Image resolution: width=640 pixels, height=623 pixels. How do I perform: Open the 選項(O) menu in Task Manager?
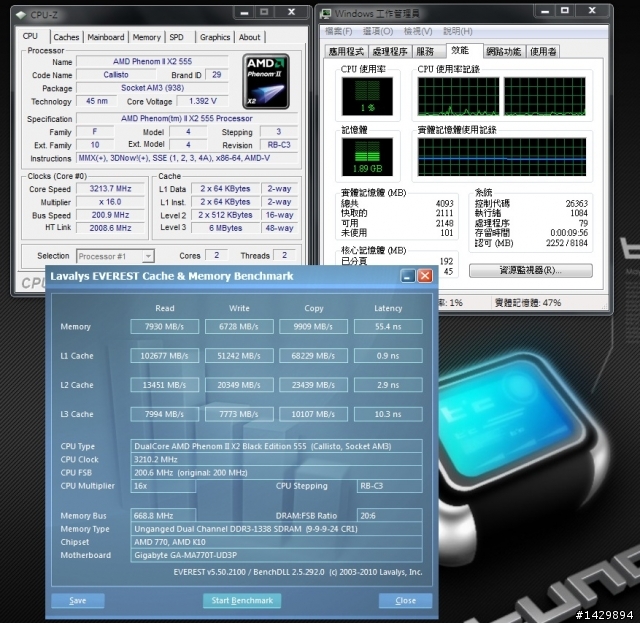[x=378, y=31]
